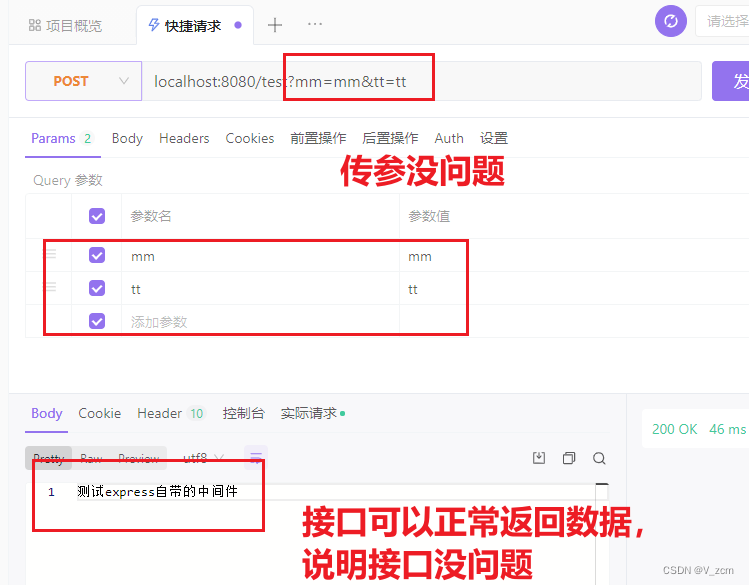Open the POST method dropdown
This screenshot has height=585, width=749.
[x=84, y=81]
